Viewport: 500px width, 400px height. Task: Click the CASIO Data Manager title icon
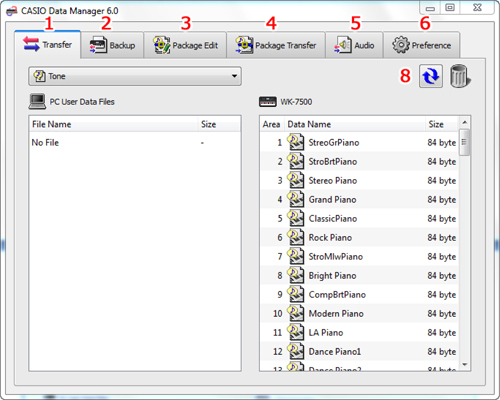point(12,11)
